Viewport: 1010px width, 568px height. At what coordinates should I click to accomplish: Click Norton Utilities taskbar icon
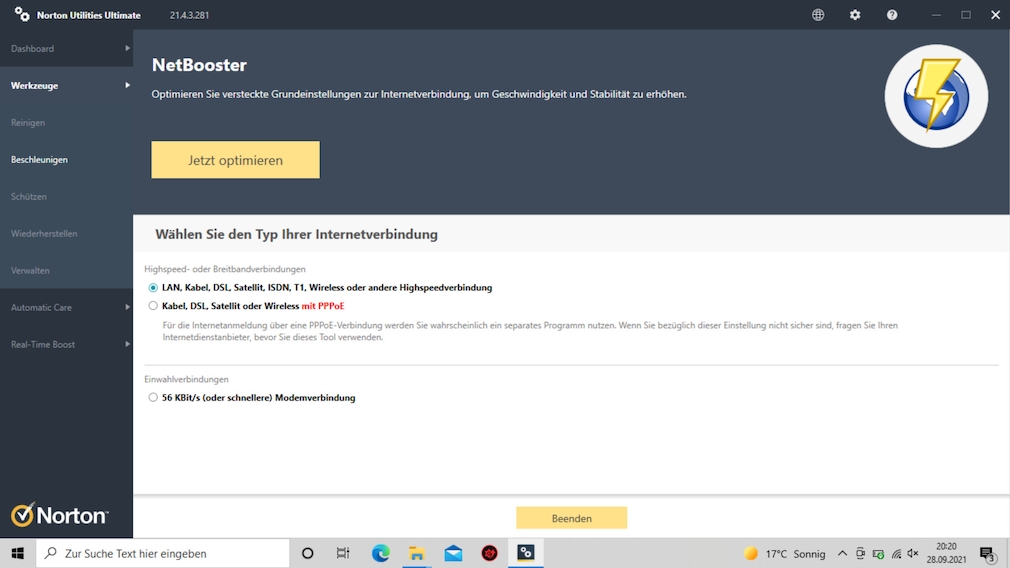pyautogui.click(x=526, y=553)
